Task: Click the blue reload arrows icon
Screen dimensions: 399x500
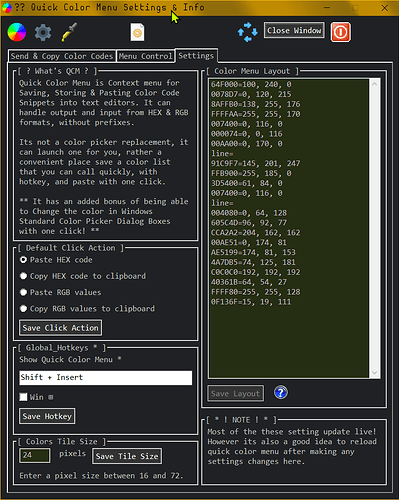Action: pos(247,32)
